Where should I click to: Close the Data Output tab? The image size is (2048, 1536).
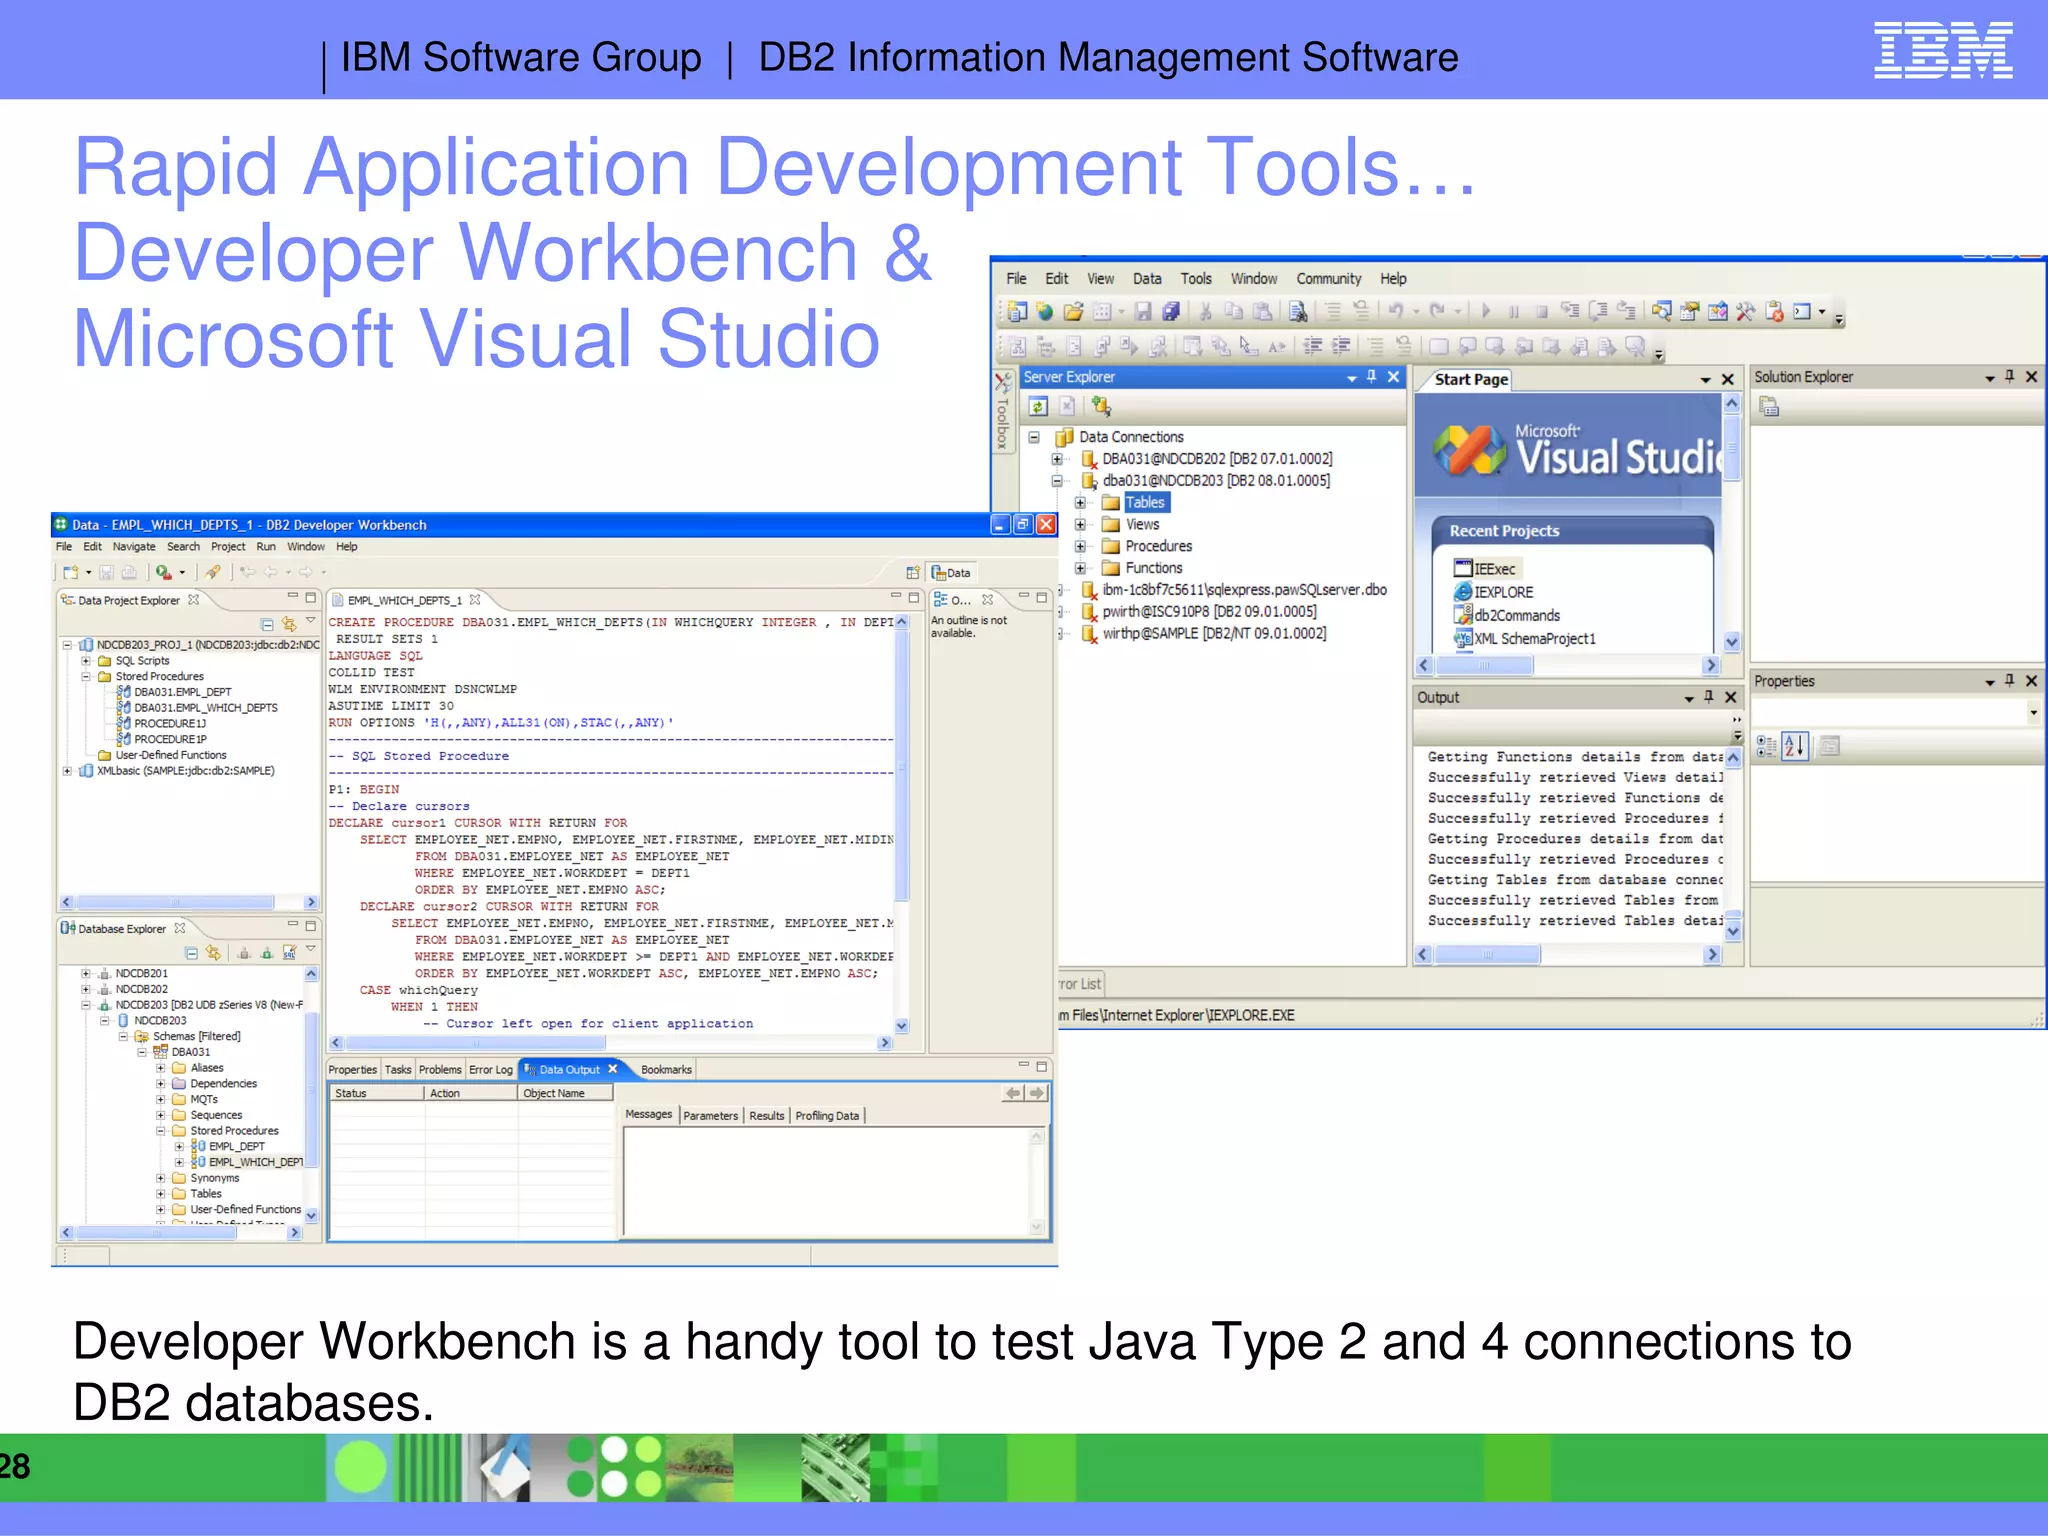click(613, 1070)
